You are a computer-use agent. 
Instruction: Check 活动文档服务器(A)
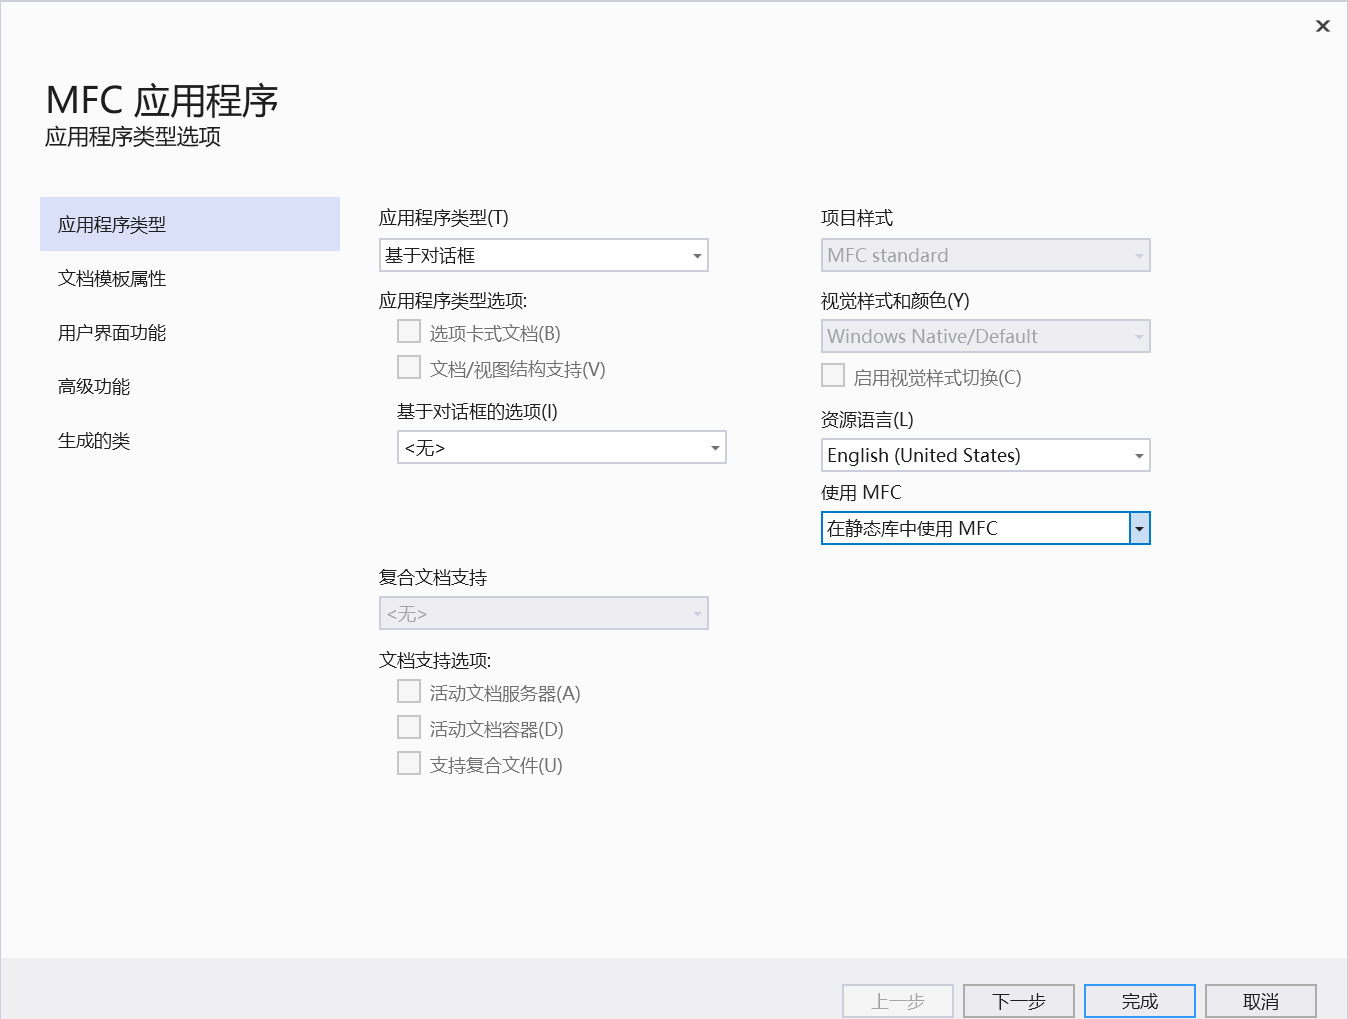click(409, 691)
